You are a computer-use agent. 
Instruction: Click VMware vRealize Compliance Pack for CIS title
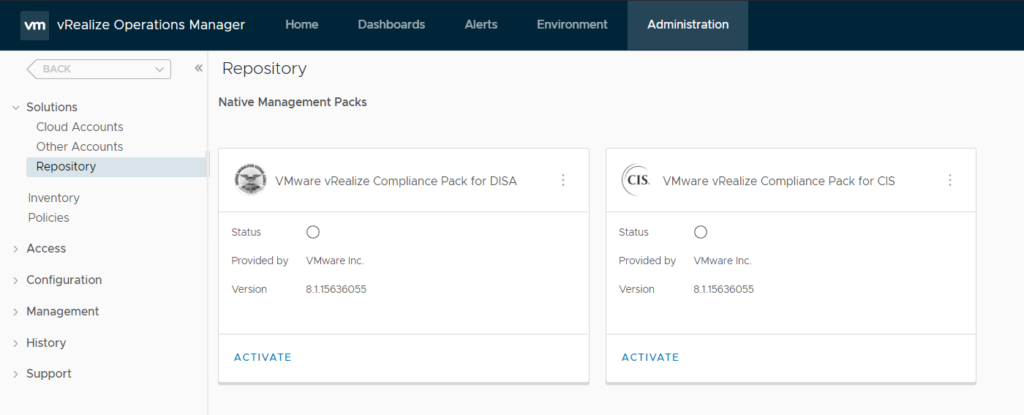(x=778, y=181)
